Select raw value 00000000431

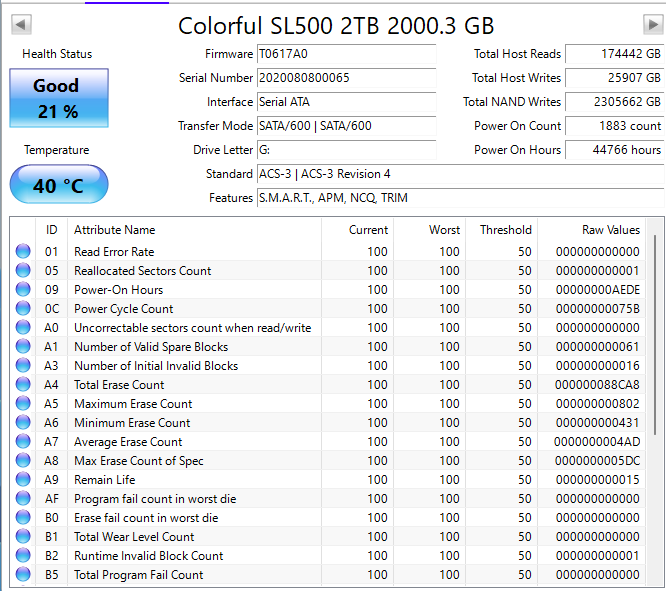click(x=597, y=423)
